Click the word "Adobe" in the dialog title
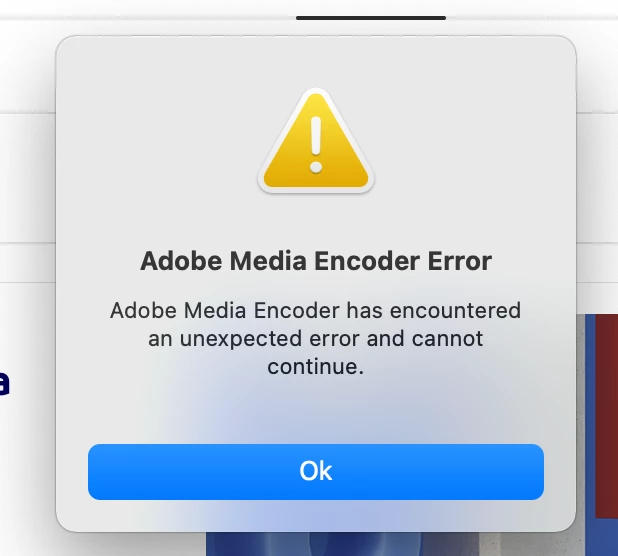The width and height of the screenshot is (618, 556). pos(181,261)
